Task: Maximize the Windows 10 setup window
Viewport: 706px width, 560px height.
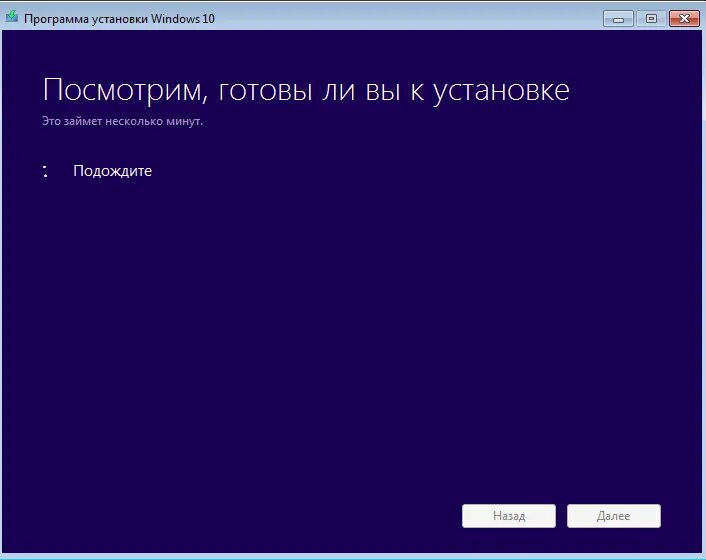Action: pyautogui.click(x=651, y=19)
